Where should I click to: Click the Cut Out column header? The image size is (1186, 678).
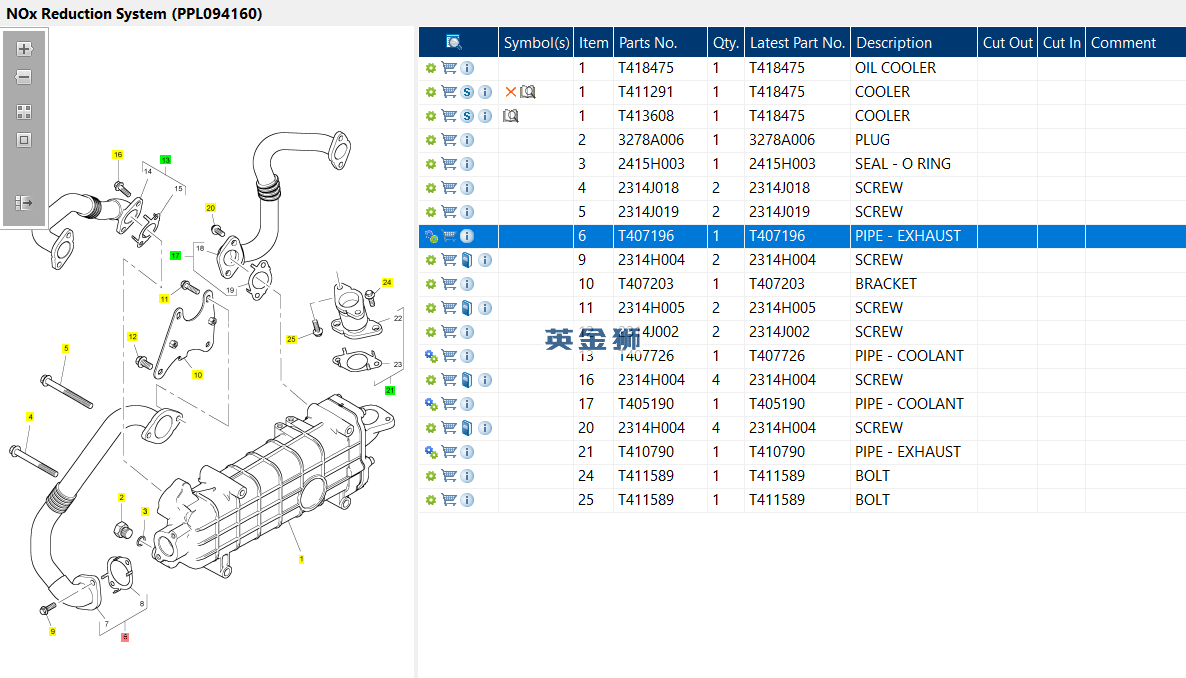[1007, 42]
